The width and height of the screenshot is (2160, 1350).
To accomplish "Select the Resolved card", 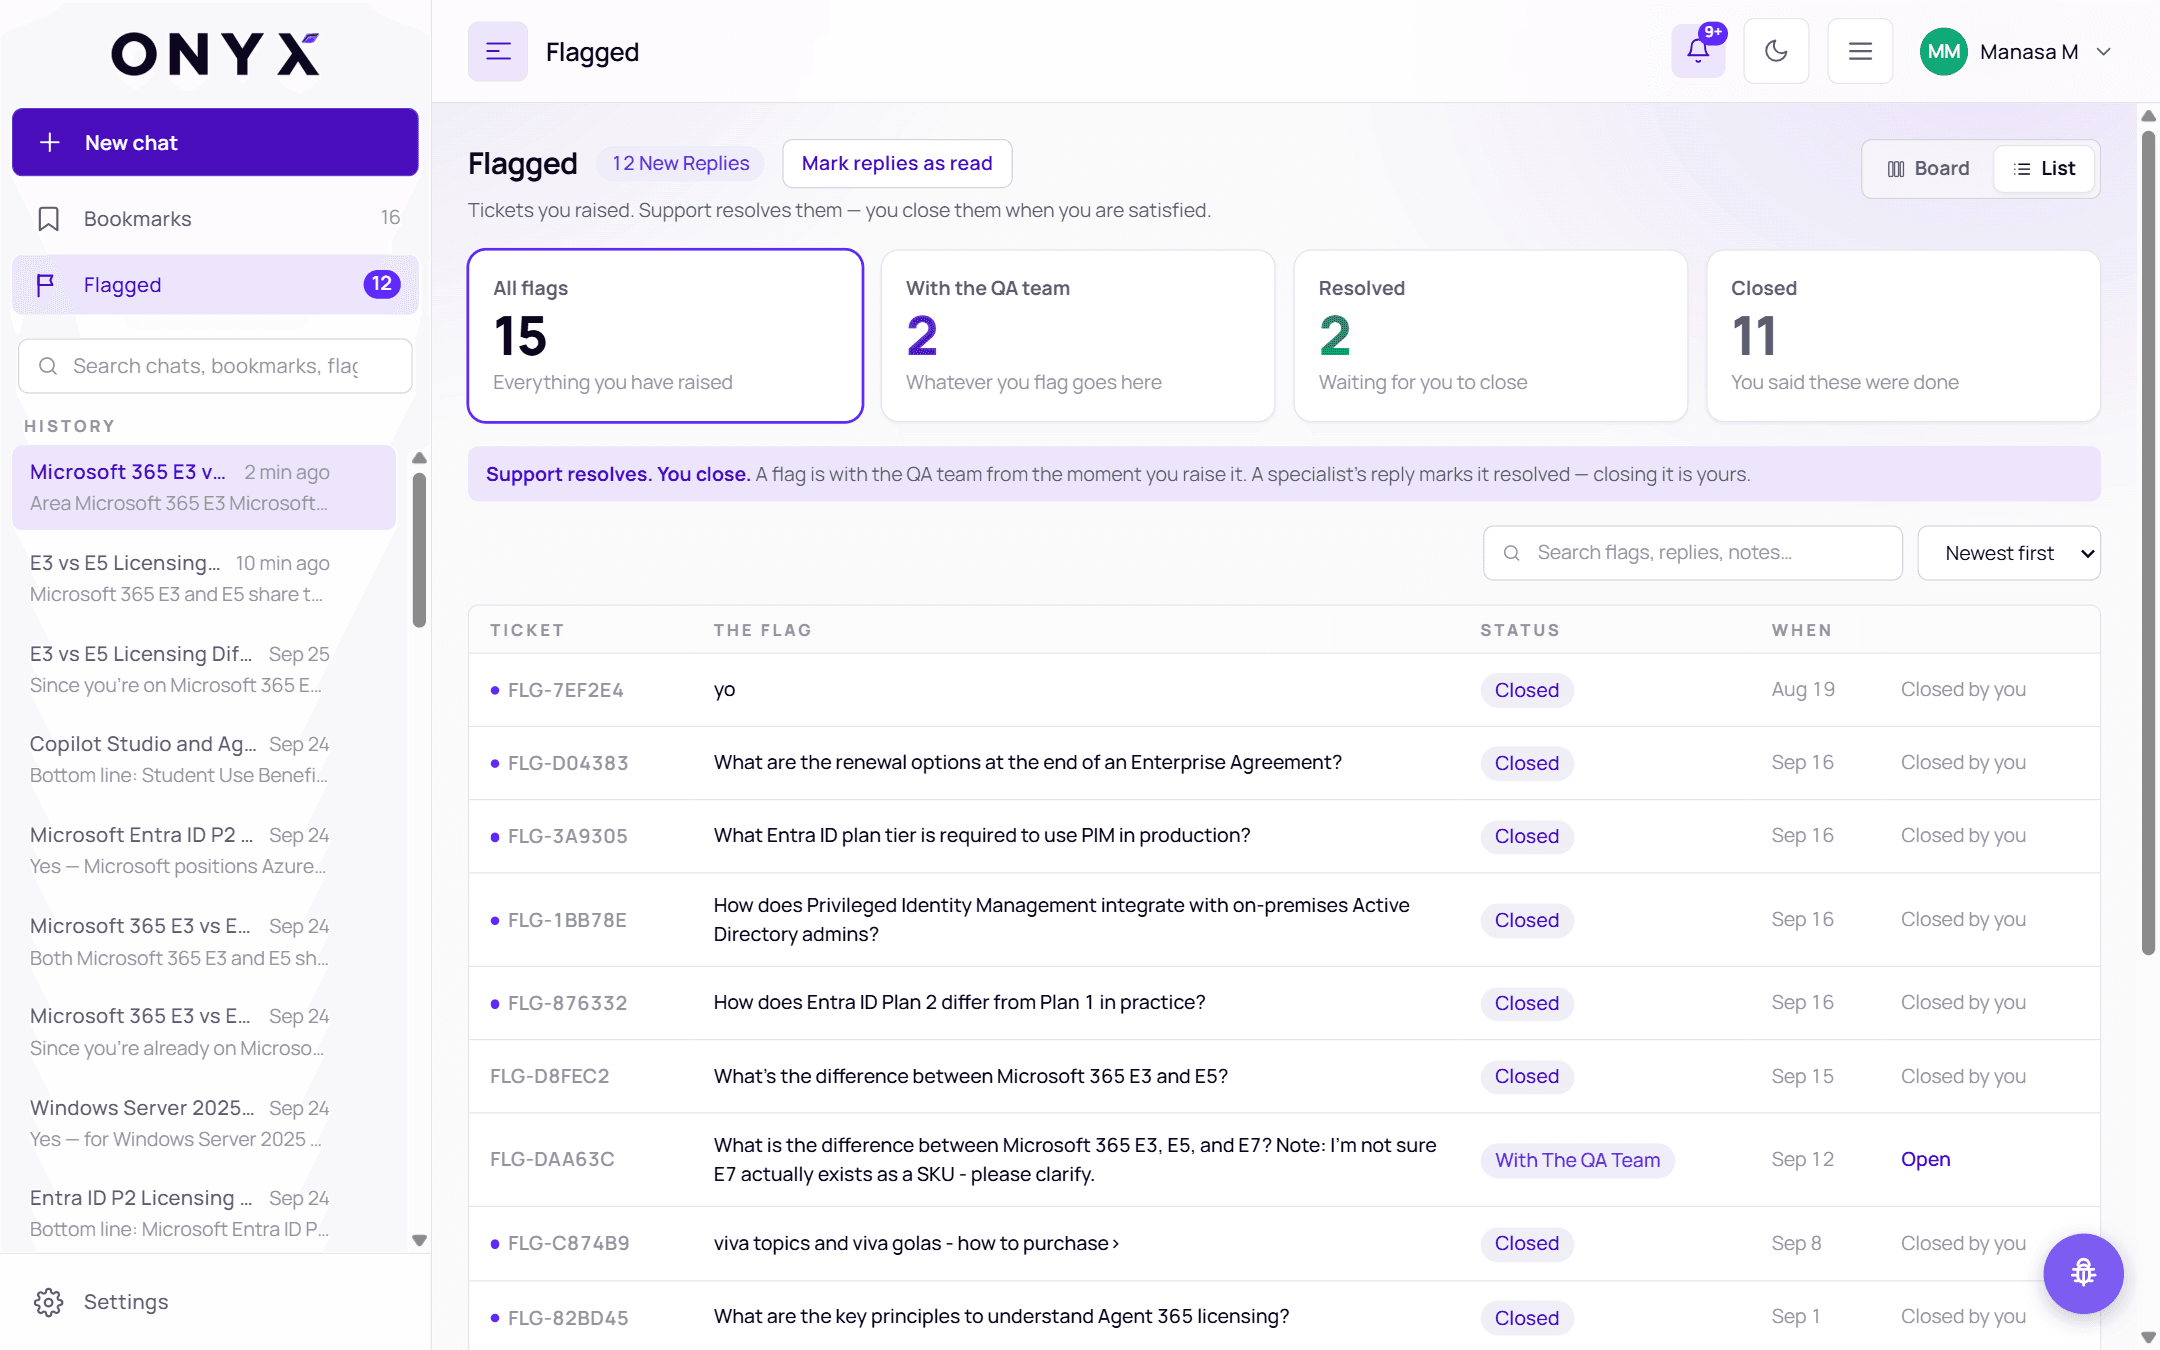I will point(1490,336).
